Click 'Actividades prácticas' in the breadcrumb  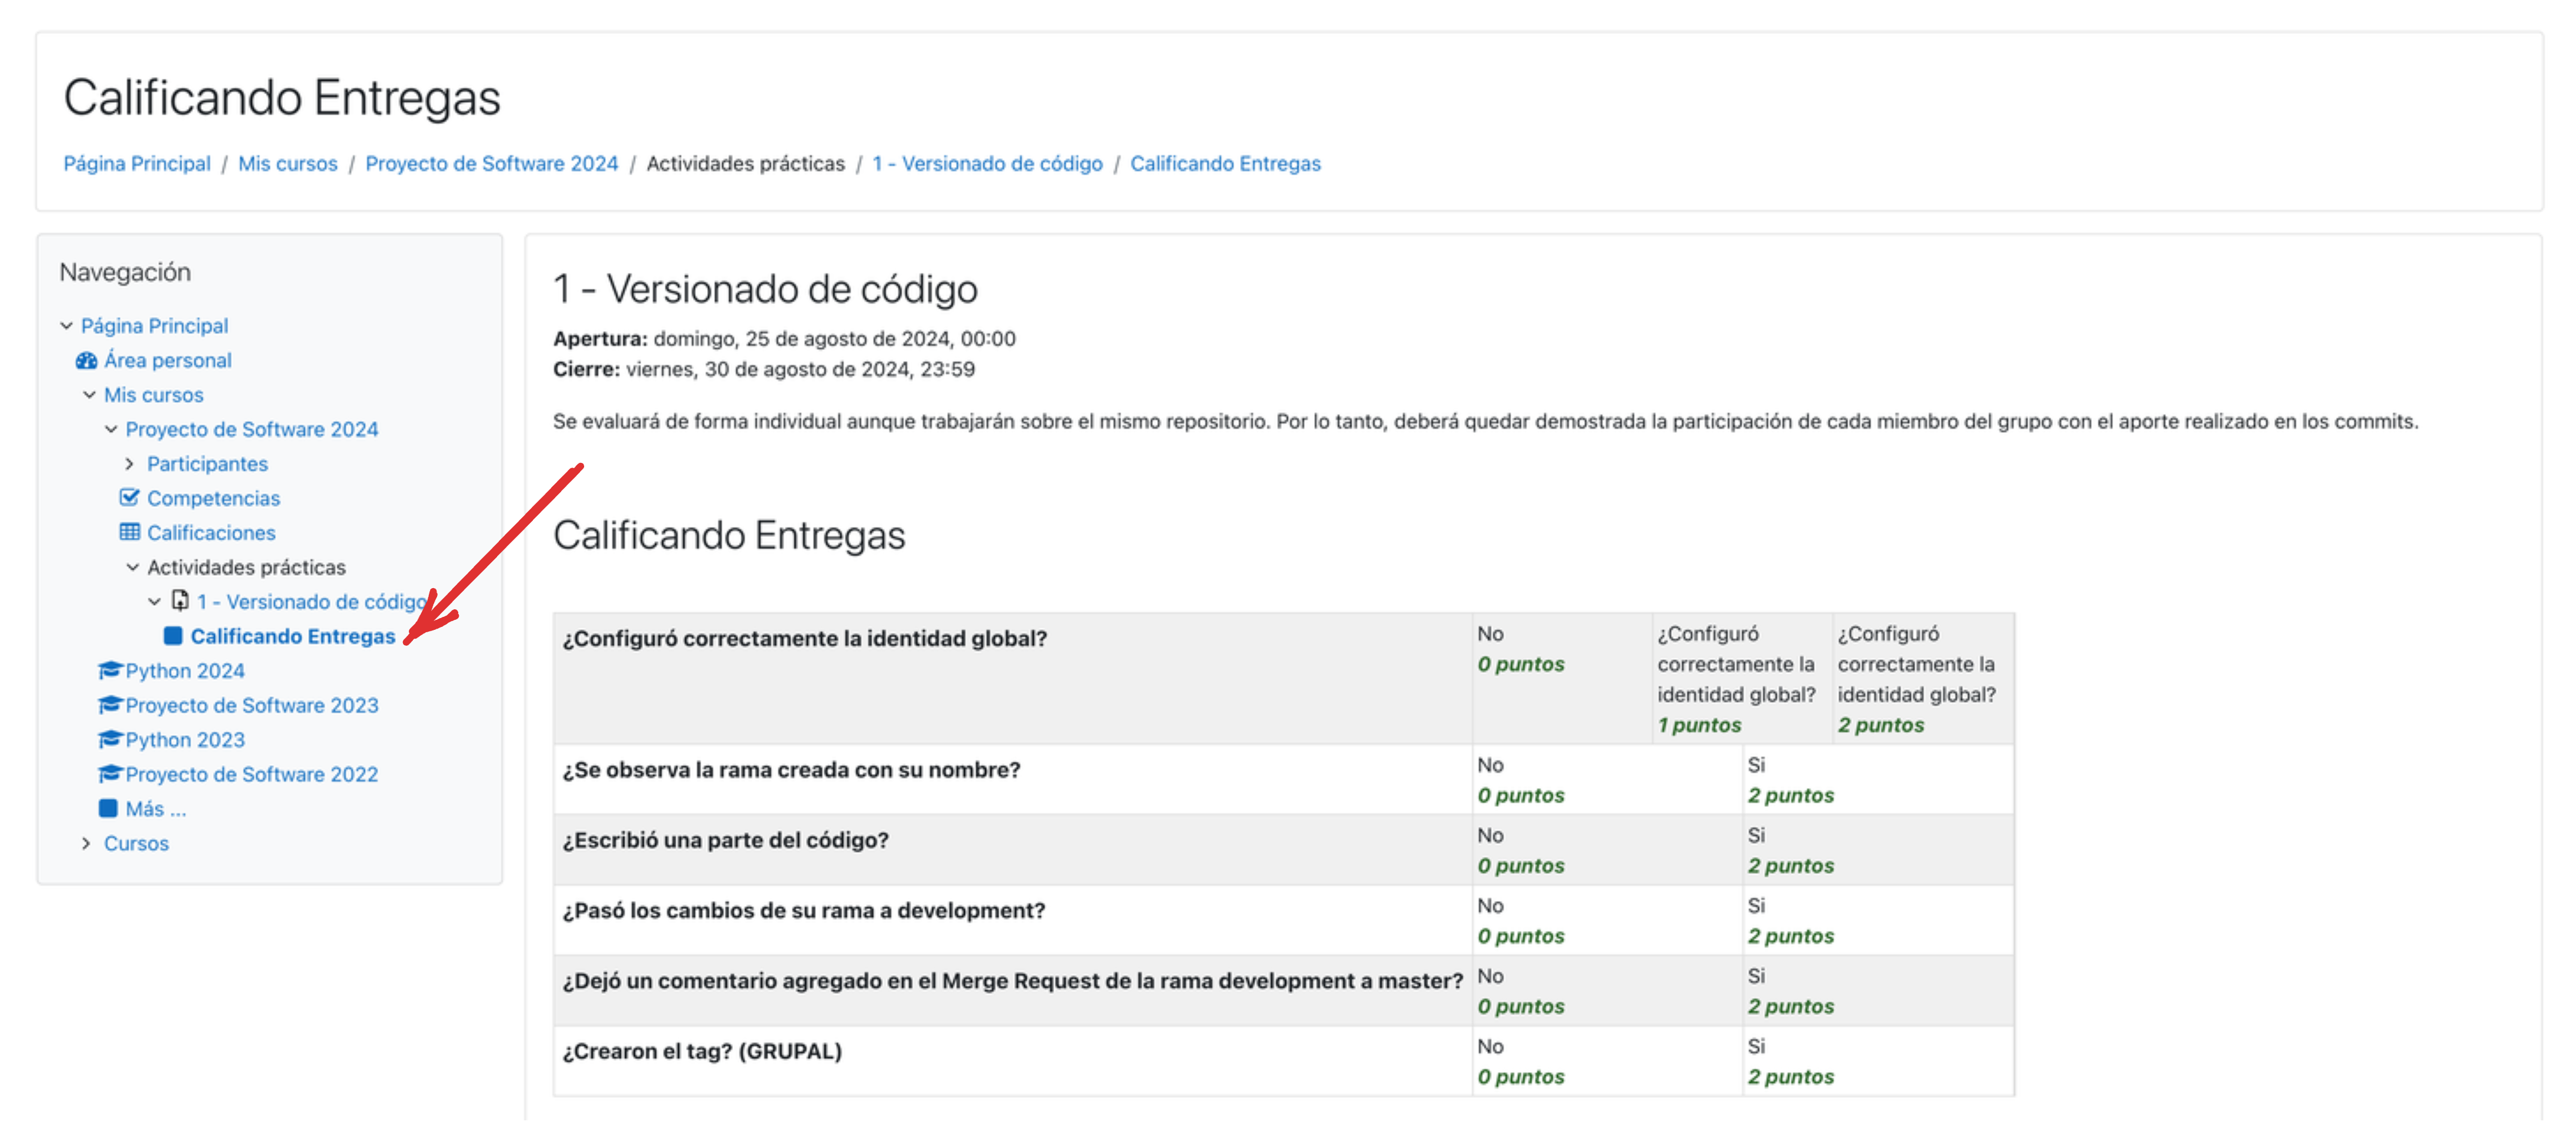click(745, 164)
